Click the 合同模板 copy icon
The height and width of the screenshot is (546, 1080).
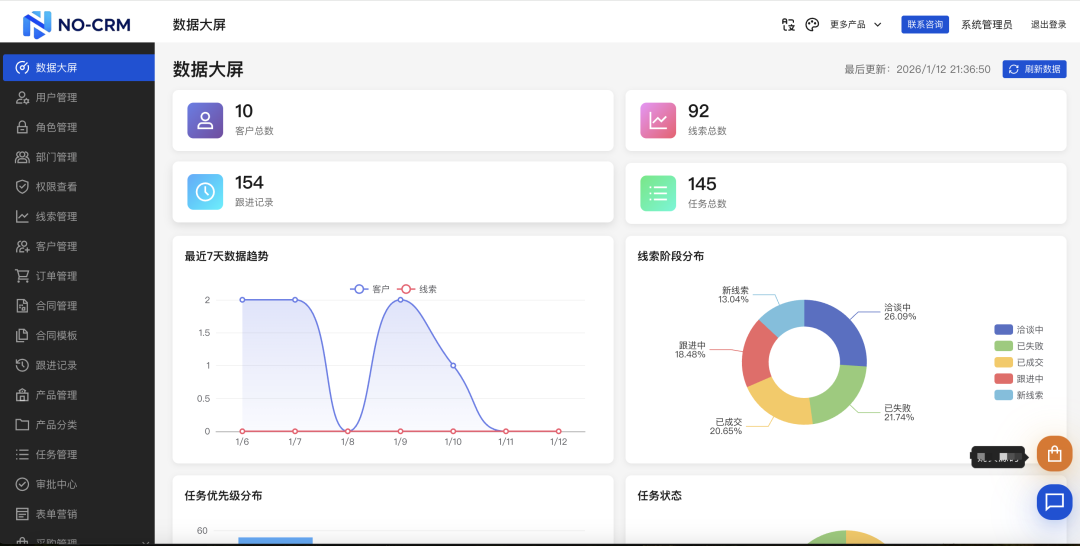click(22, 335)
